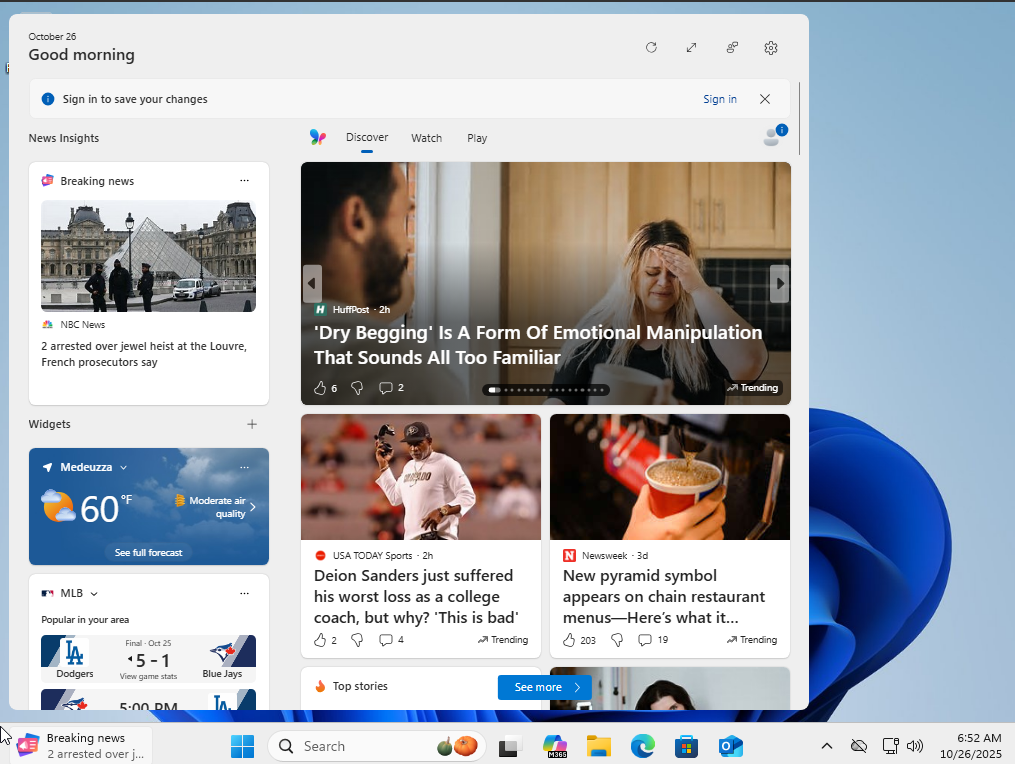
Task: Open comments on Deion Sanders article
Action: click(386, 640)
